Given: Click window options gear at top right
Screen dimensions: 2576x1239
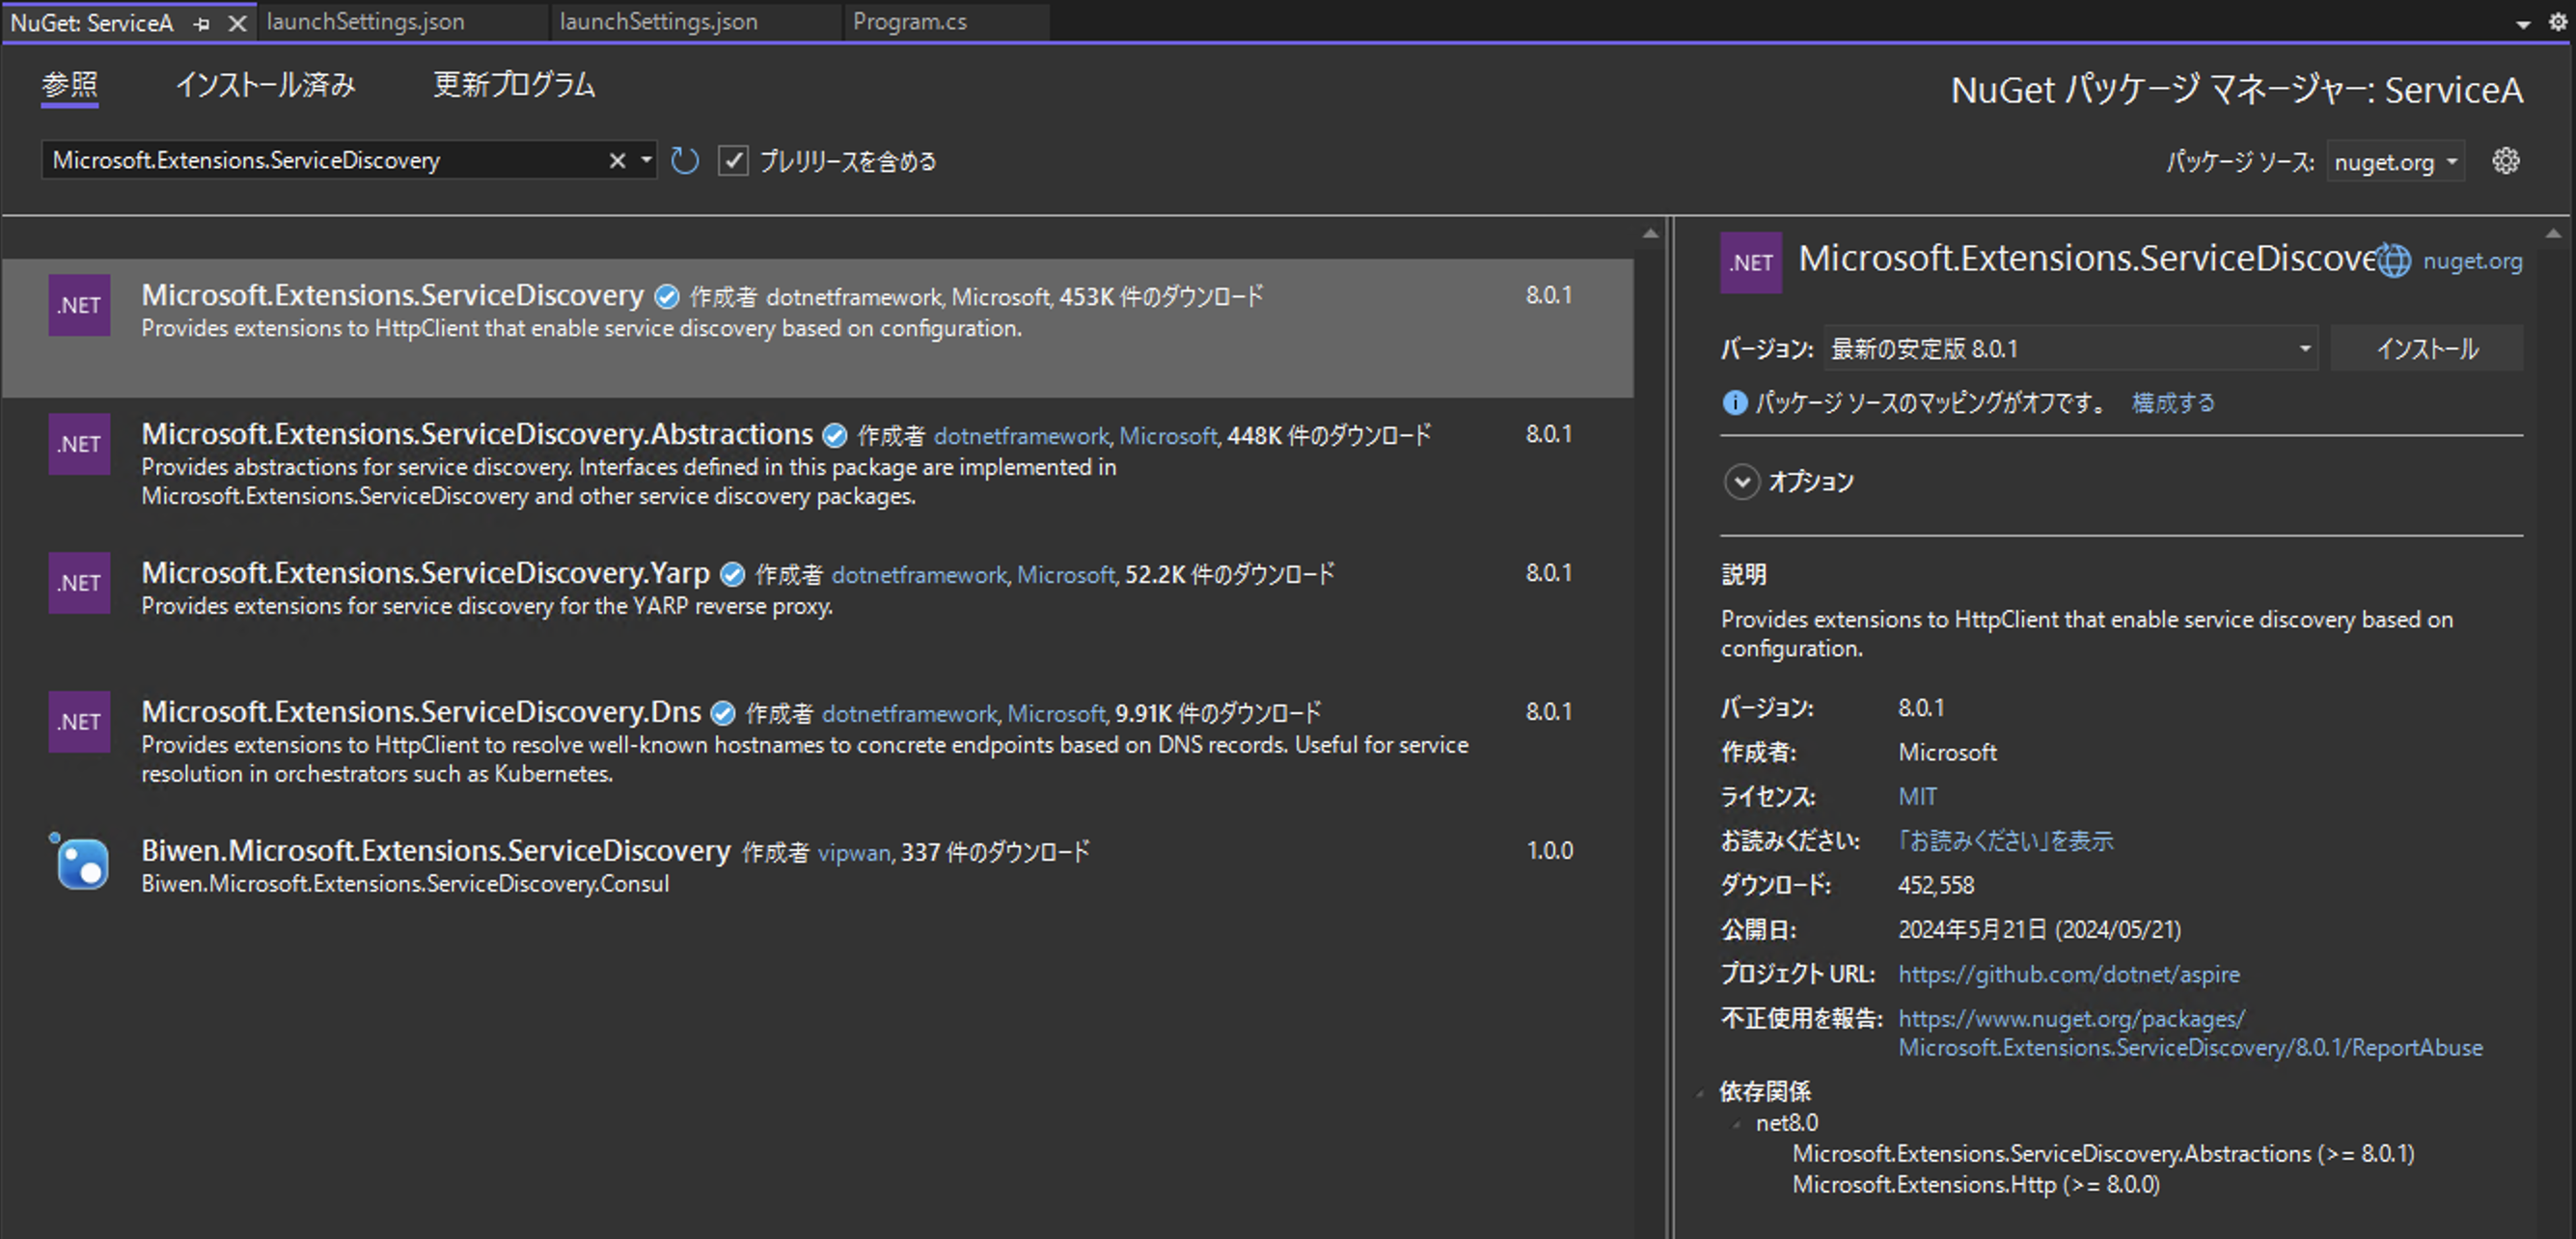Looking at the screenshot, I should point(2557,22).
